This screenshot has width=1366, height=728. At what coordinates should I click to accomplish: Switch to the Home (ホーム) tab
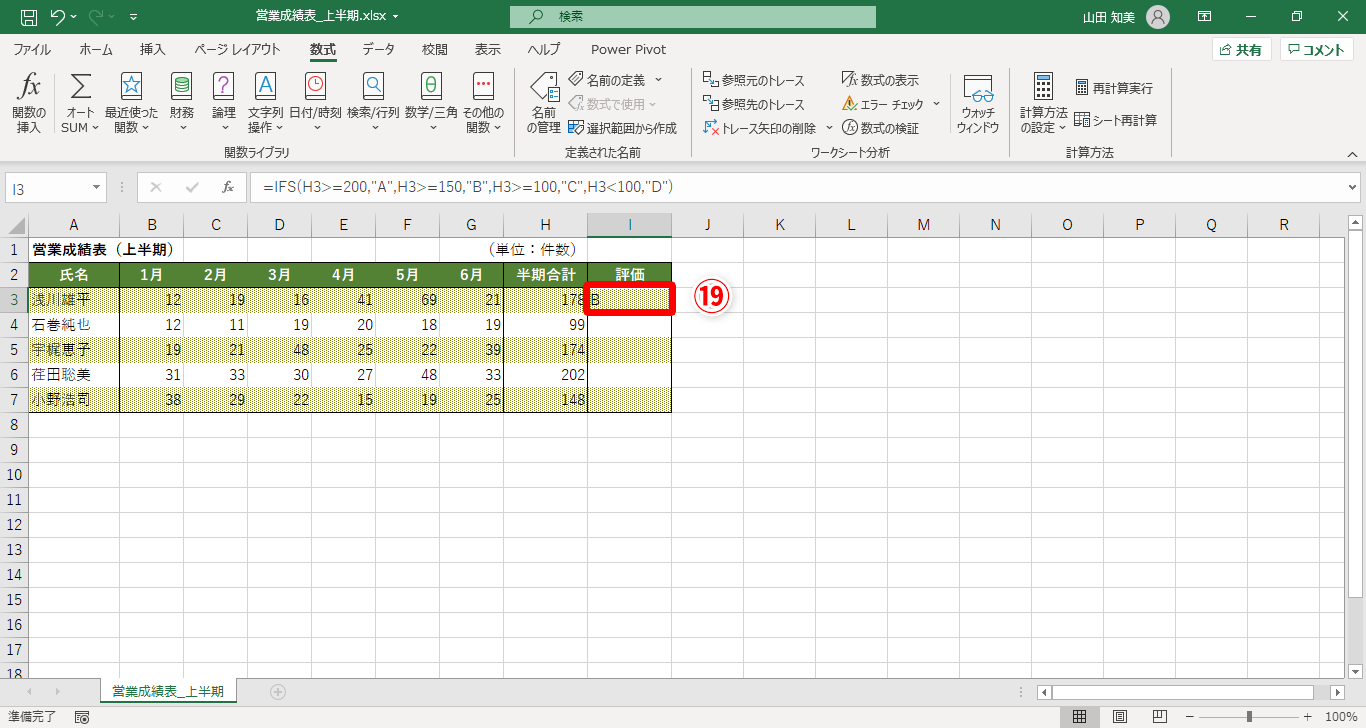(x=96, y=49)
